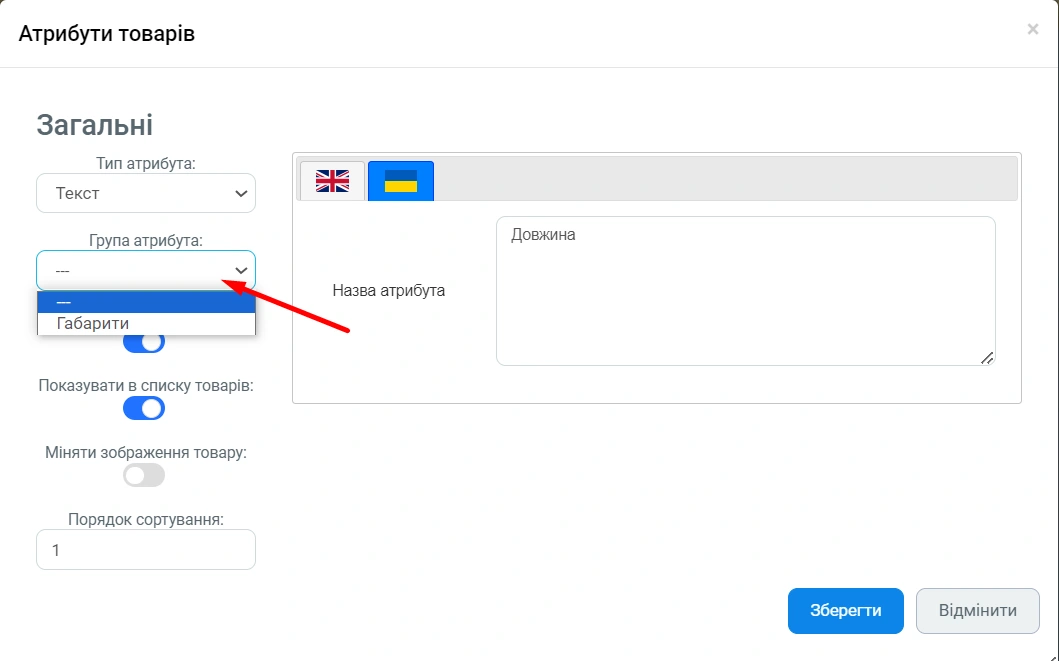Click the Міняти зображення товару label text
This screenshot has width=1059, height=661.
pos(145,452)
